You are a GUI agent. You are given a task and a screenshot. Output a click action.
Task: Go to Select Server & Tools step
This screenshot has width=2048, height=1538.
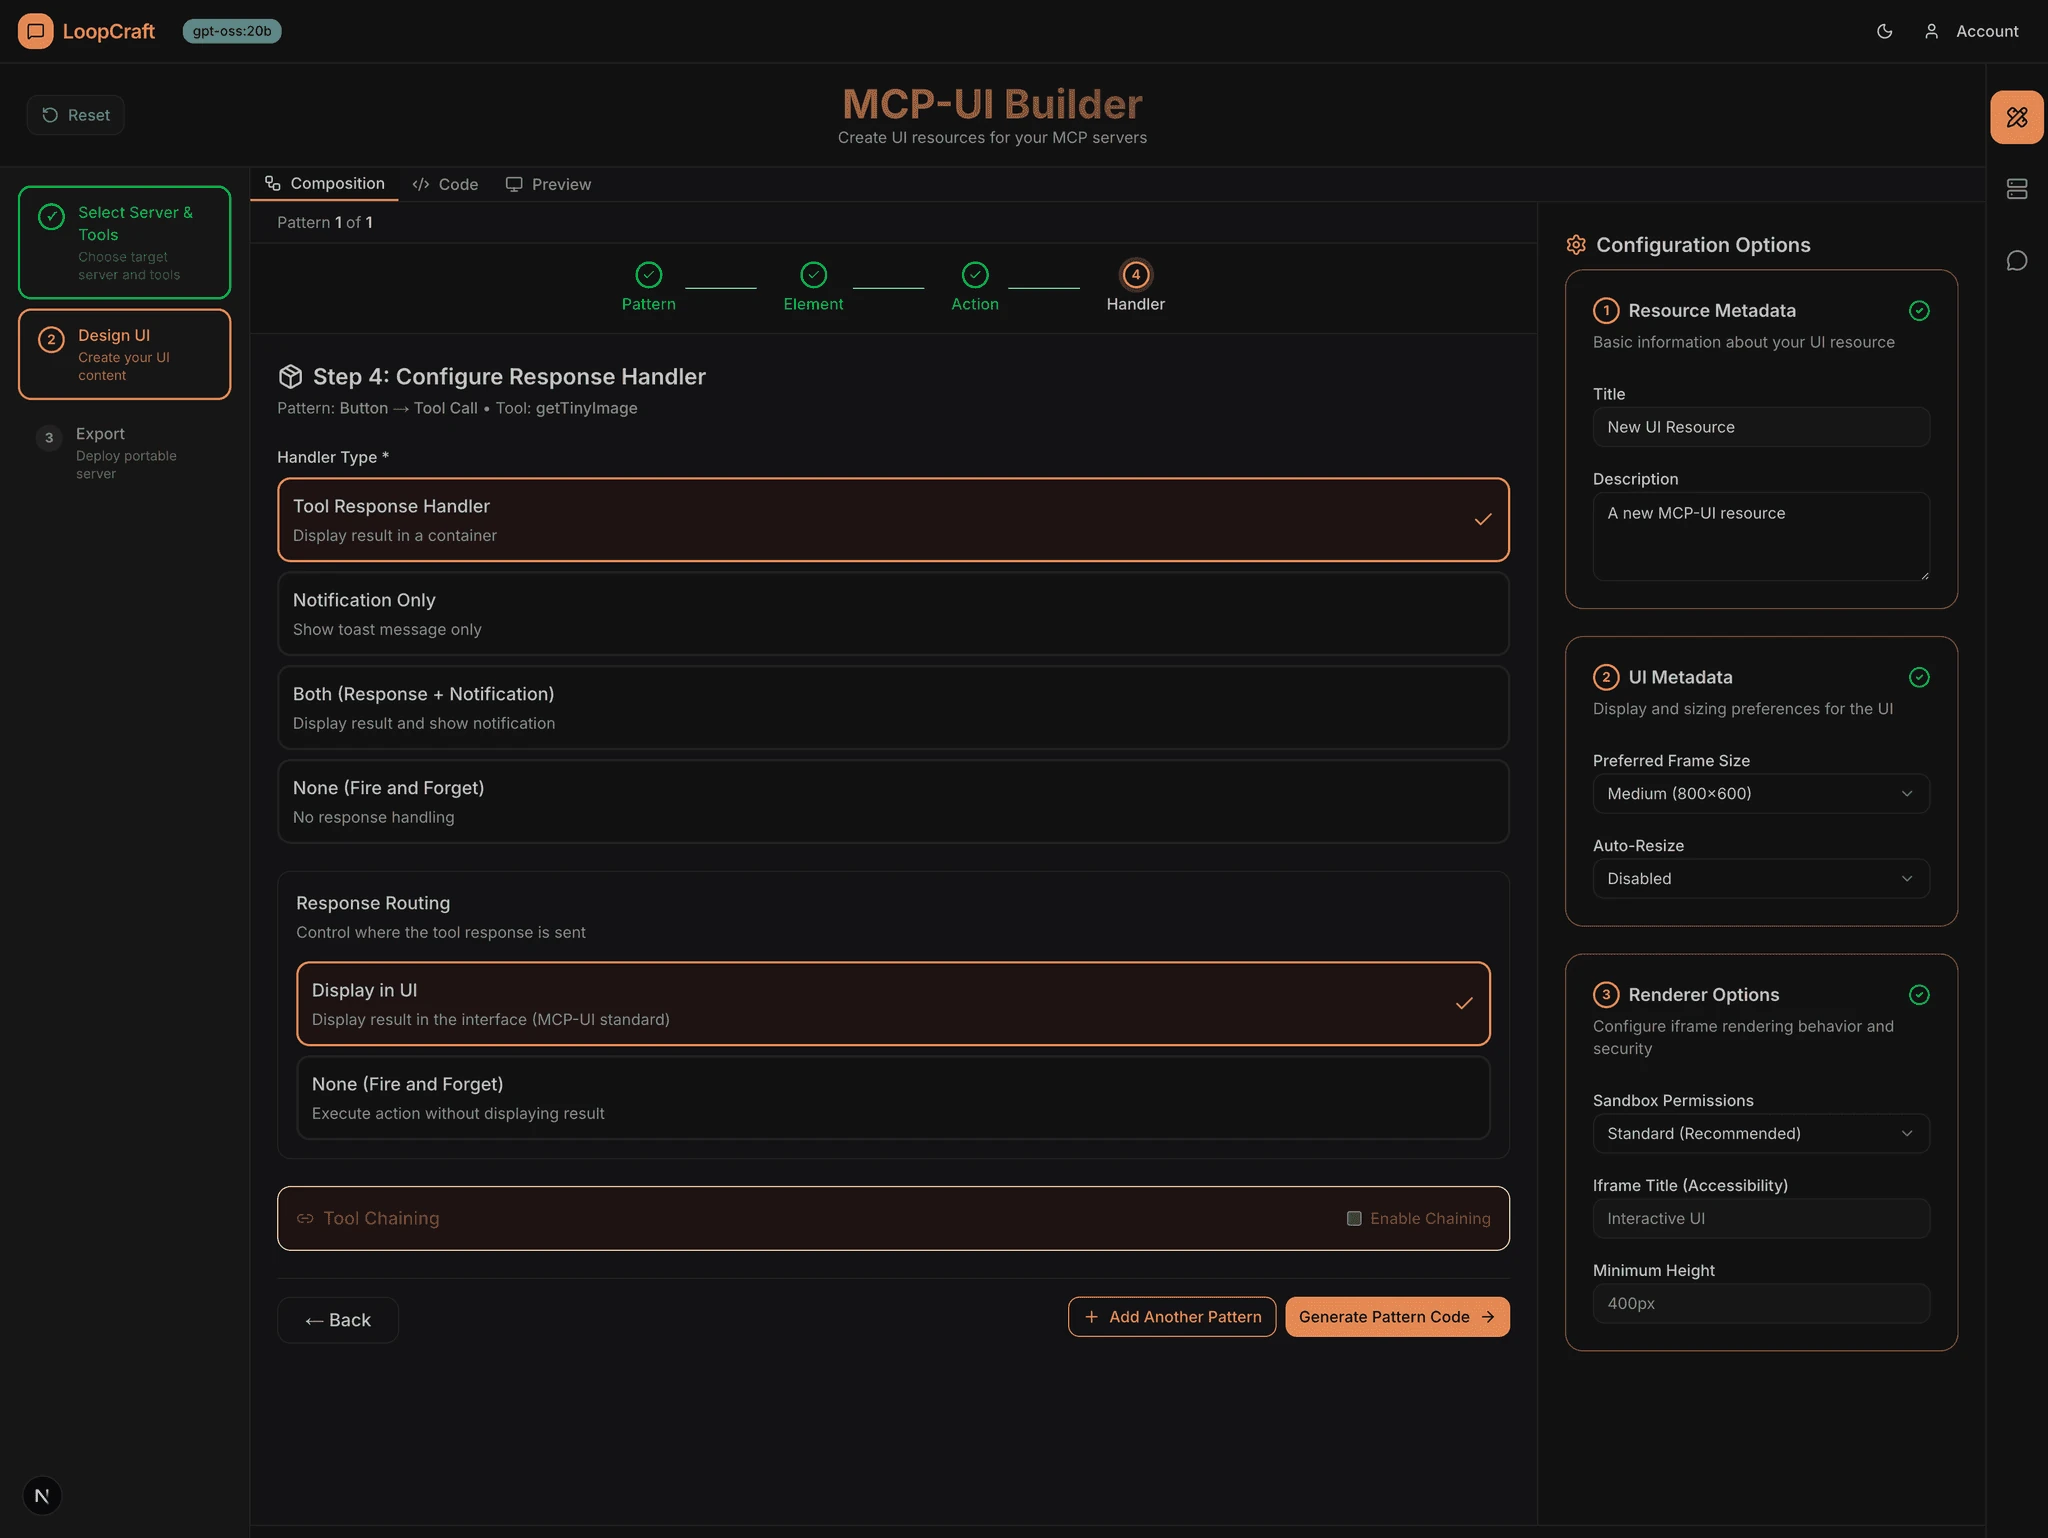124,242
